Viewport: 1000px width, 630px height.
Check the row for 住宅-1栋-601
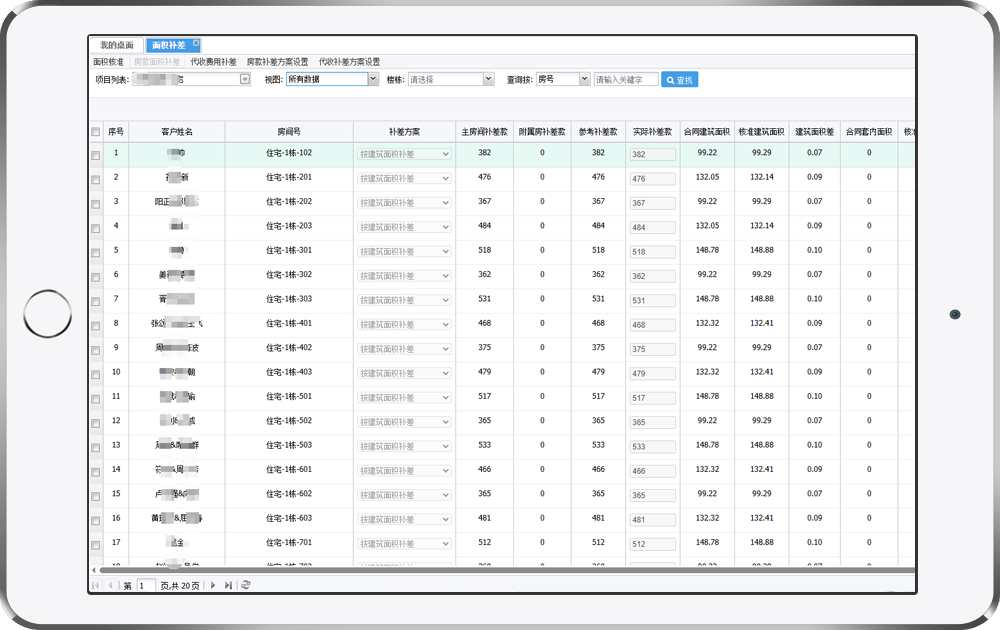96,472
